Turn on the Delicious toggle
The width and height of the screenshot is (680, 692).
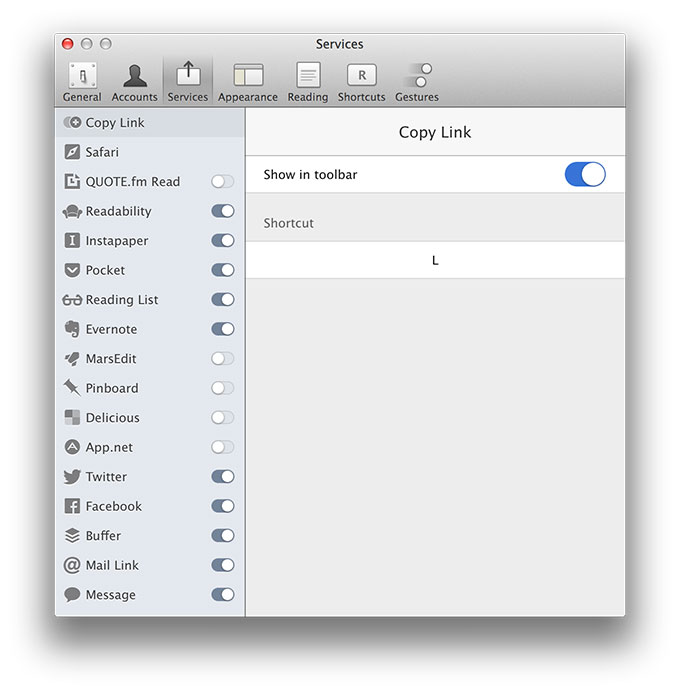222,417
